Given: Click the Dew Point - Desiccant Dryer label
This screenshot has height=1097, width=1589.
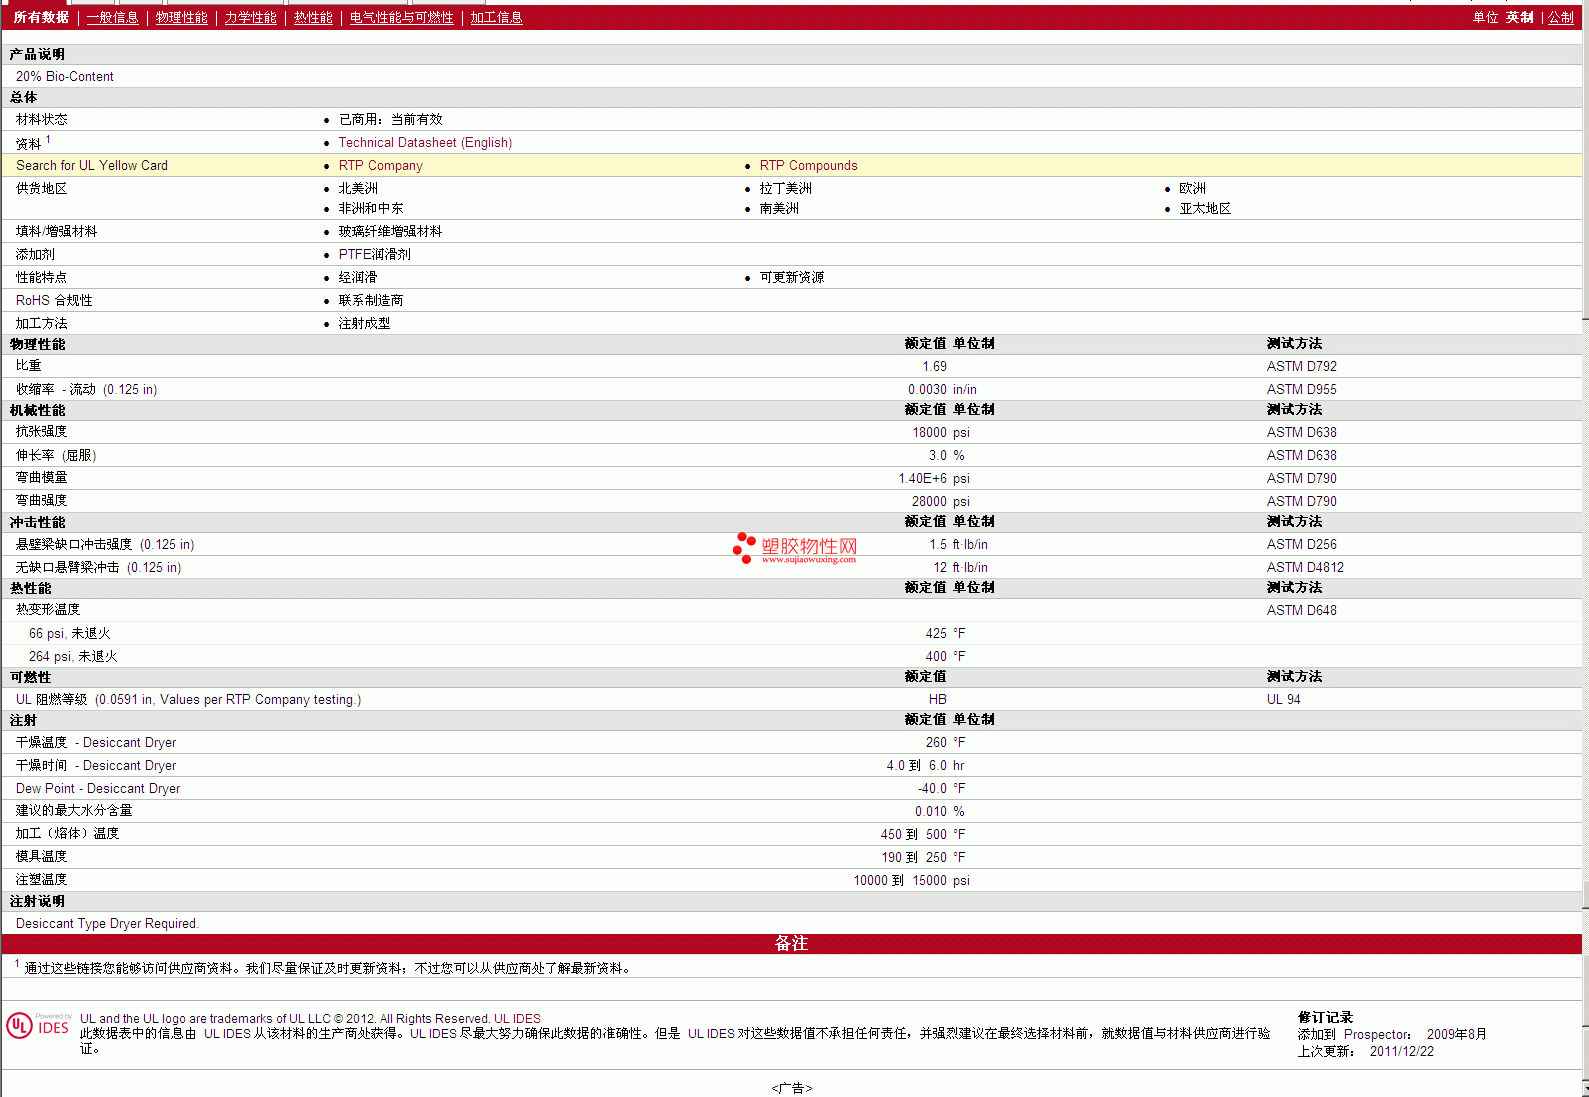Looking at the screenshot, I should [x=98, y=788].
